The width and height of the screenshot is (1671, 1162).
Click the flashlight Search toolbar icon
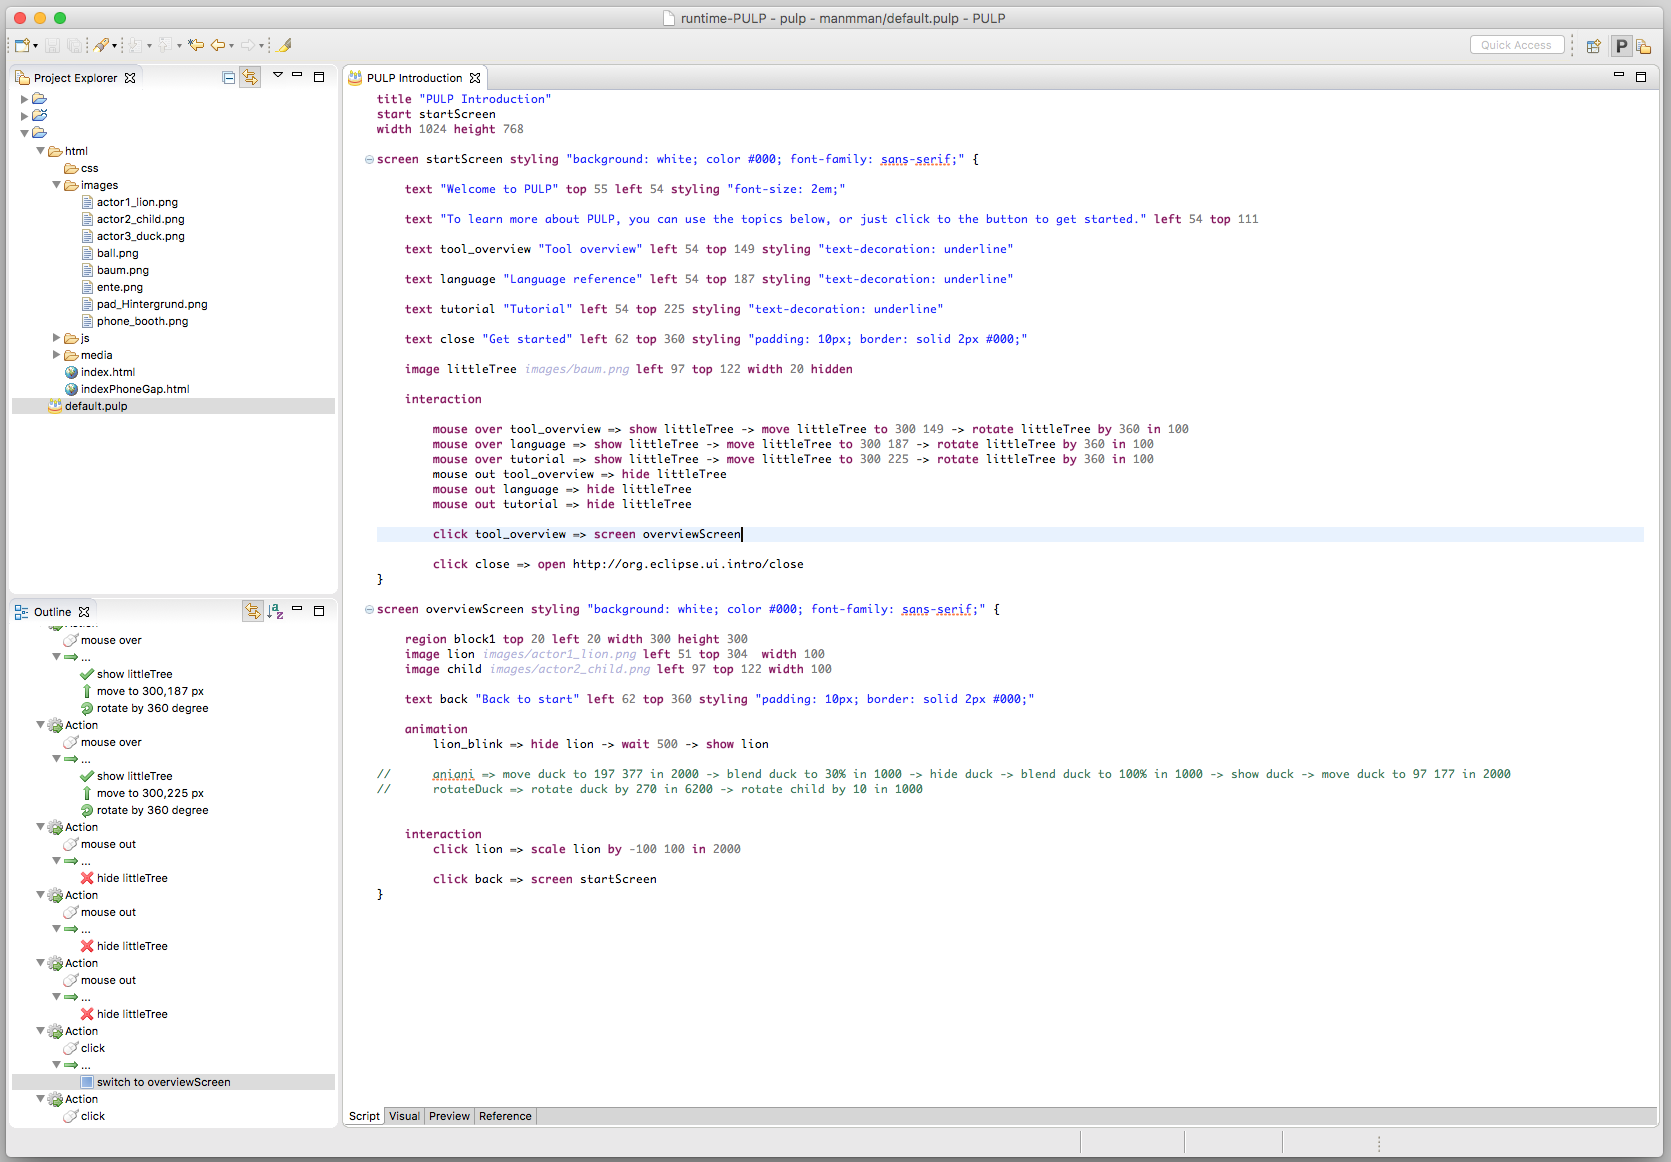[x=101, y=45]
